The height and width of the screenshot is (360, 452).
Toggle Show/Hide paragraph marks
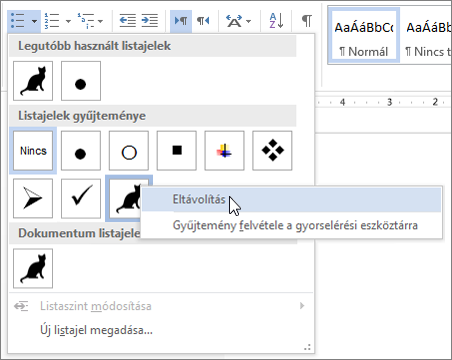[307, 21]
